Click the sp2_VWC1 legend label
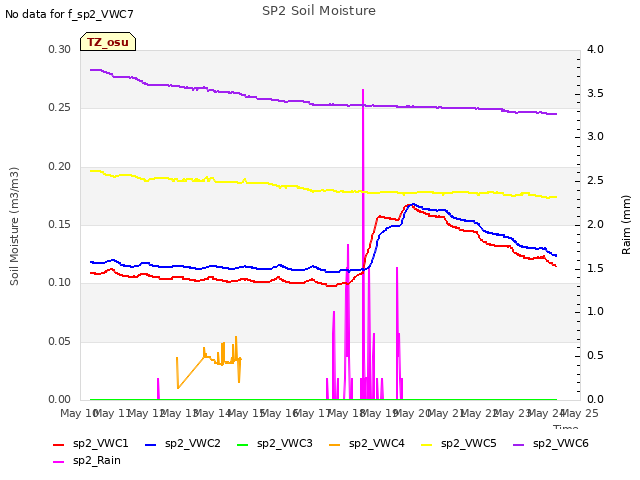The height and width of the screenshot is (480, 640). tap(100, 443)
